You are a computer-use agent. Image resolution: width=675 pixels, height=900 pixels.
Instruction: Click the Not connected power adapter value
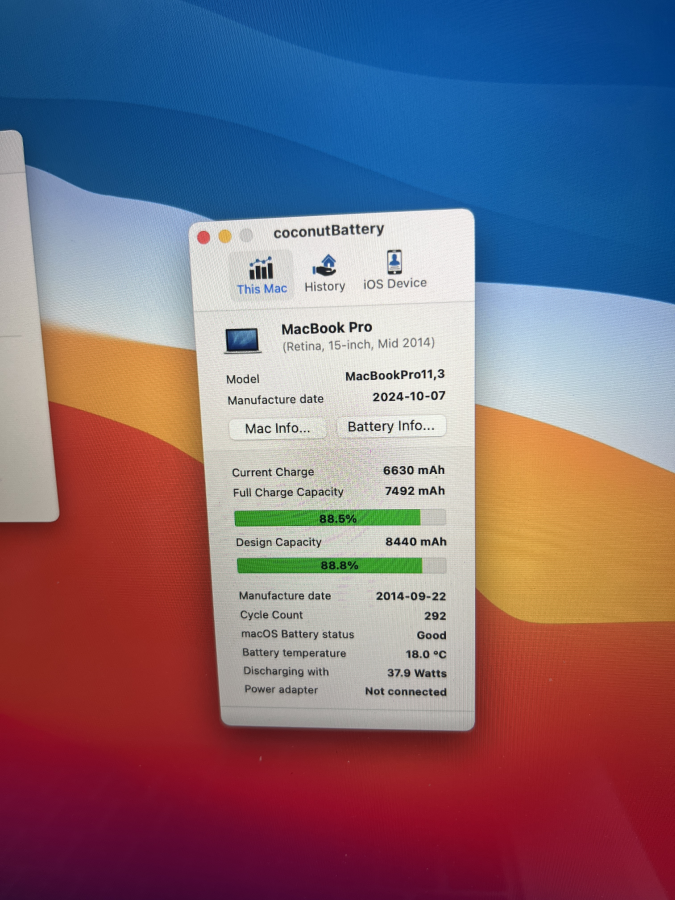click(x=406, y=692)
